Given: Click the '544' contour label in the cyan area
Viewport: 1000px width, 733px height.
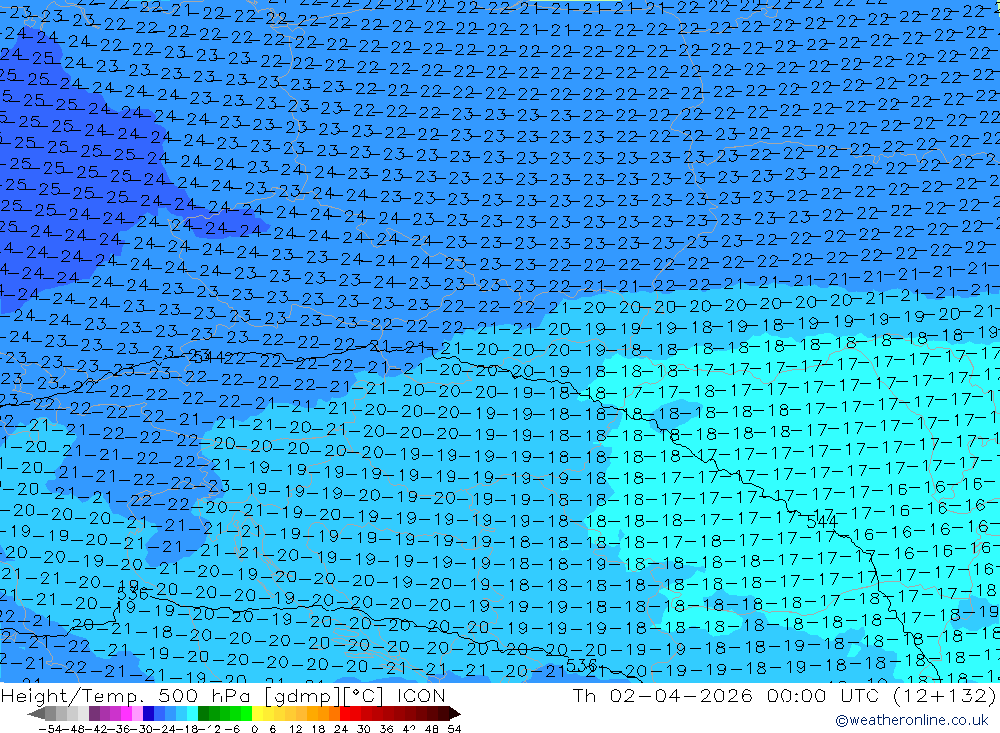Looking at the screenshot, I should 821,521.
